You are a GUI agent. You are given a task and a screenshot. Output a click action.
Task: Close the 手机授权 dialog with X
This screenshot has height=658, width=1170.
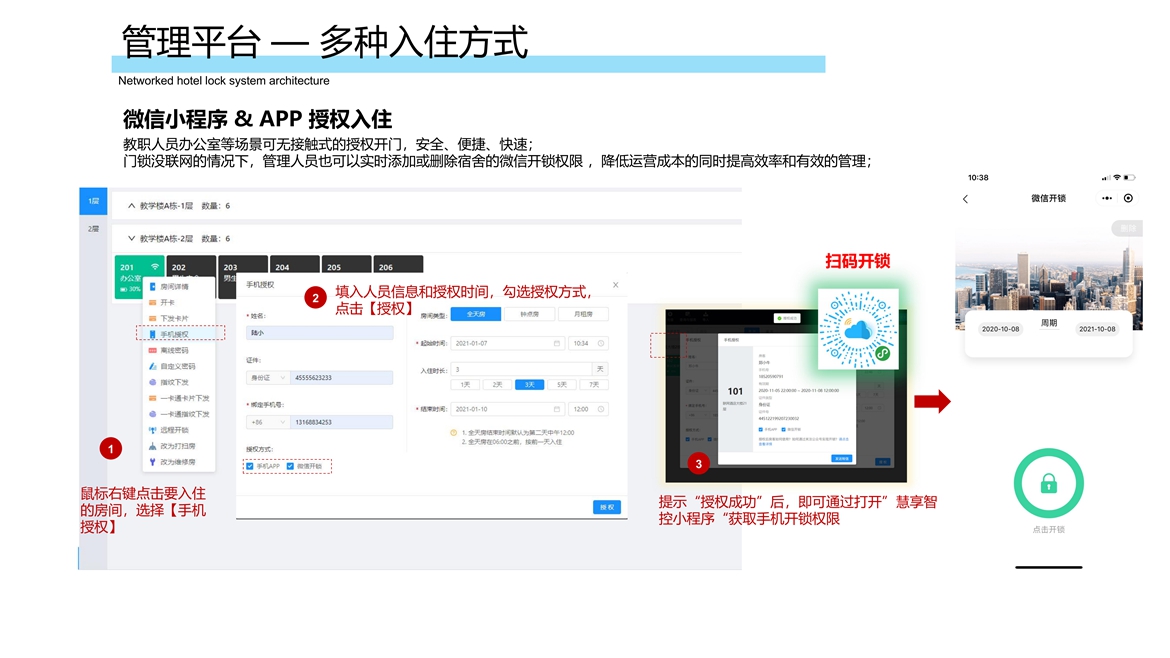click(x=615, y=285)
